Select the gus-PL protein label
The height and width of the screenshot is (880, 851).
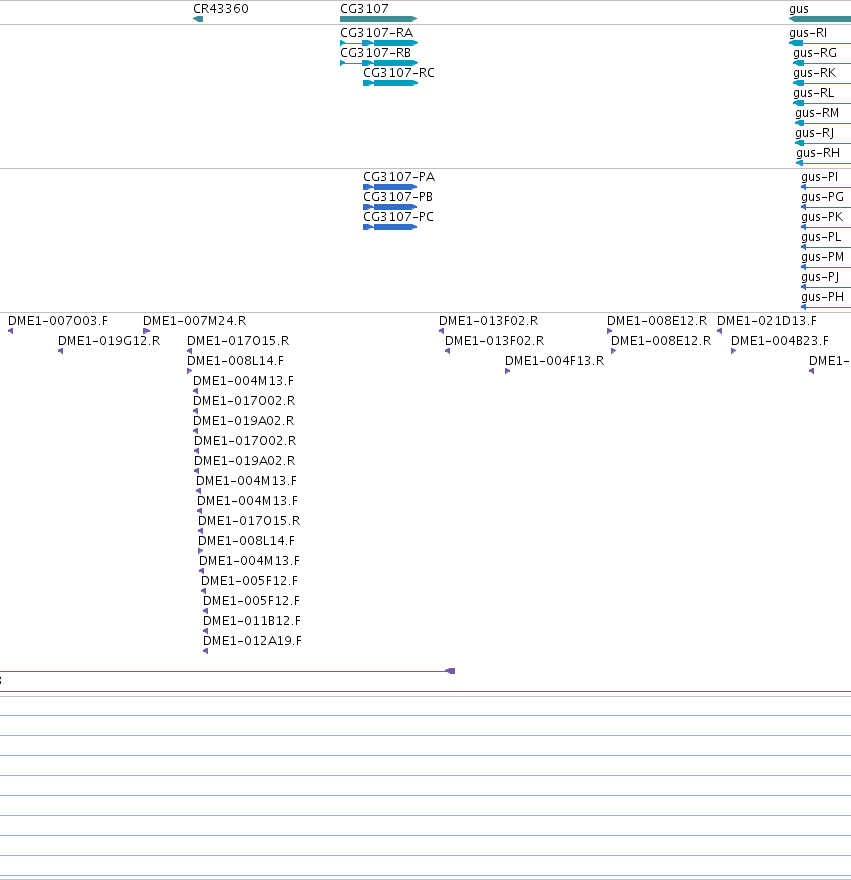click(x=821, y=237)
